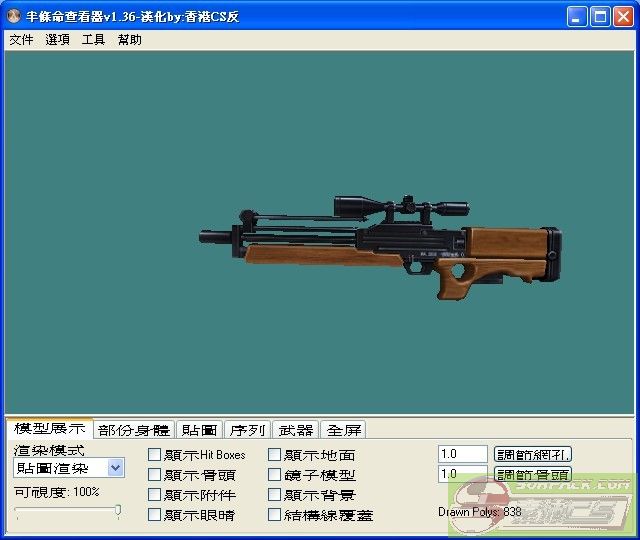Switch to the 貼圖 tab
Viewport: 640px width, 540px height.
199,430
